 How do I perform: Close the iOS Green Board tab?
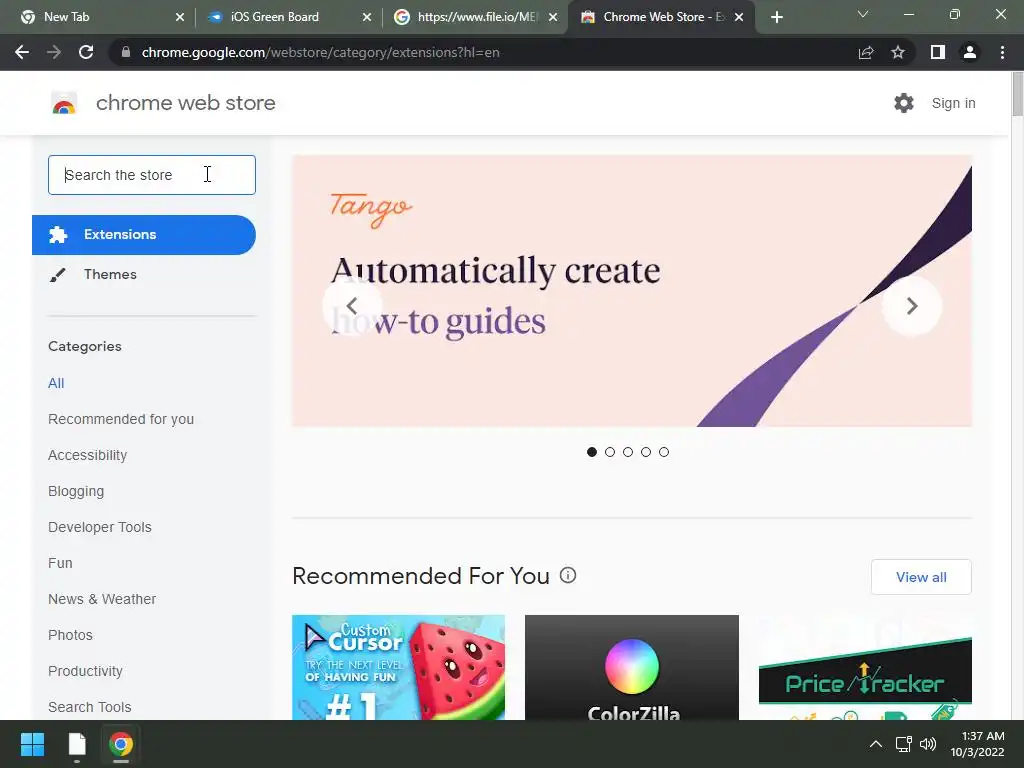pyautogui.click(x=367, y=17)
